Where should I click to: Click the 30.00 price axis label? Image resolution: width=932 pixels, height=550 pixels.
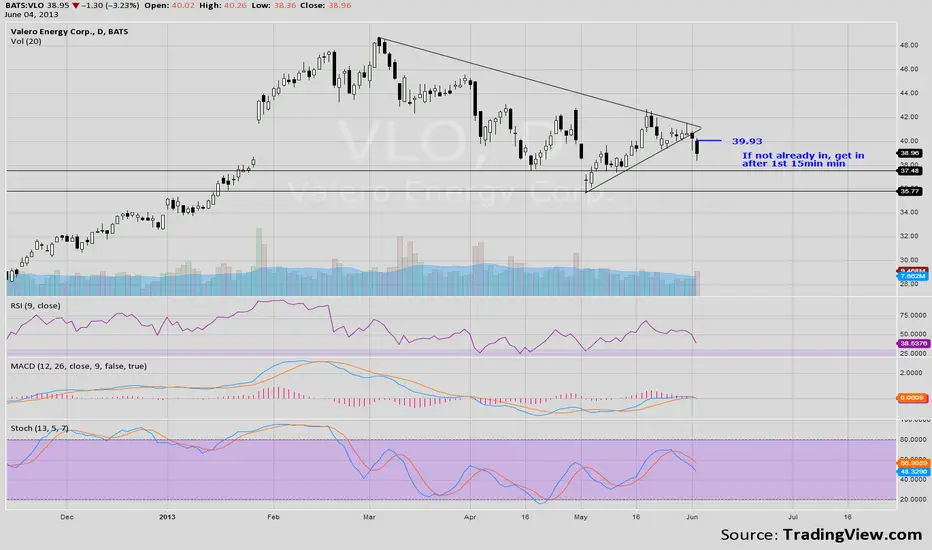tap(909, 260)
